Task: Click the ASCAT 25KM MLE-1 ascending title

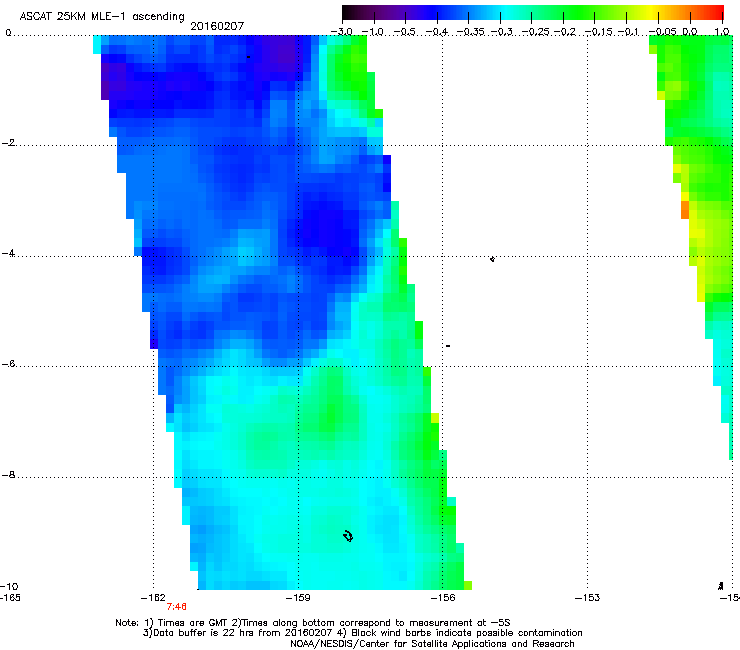Action: click(x=102, y=17)
